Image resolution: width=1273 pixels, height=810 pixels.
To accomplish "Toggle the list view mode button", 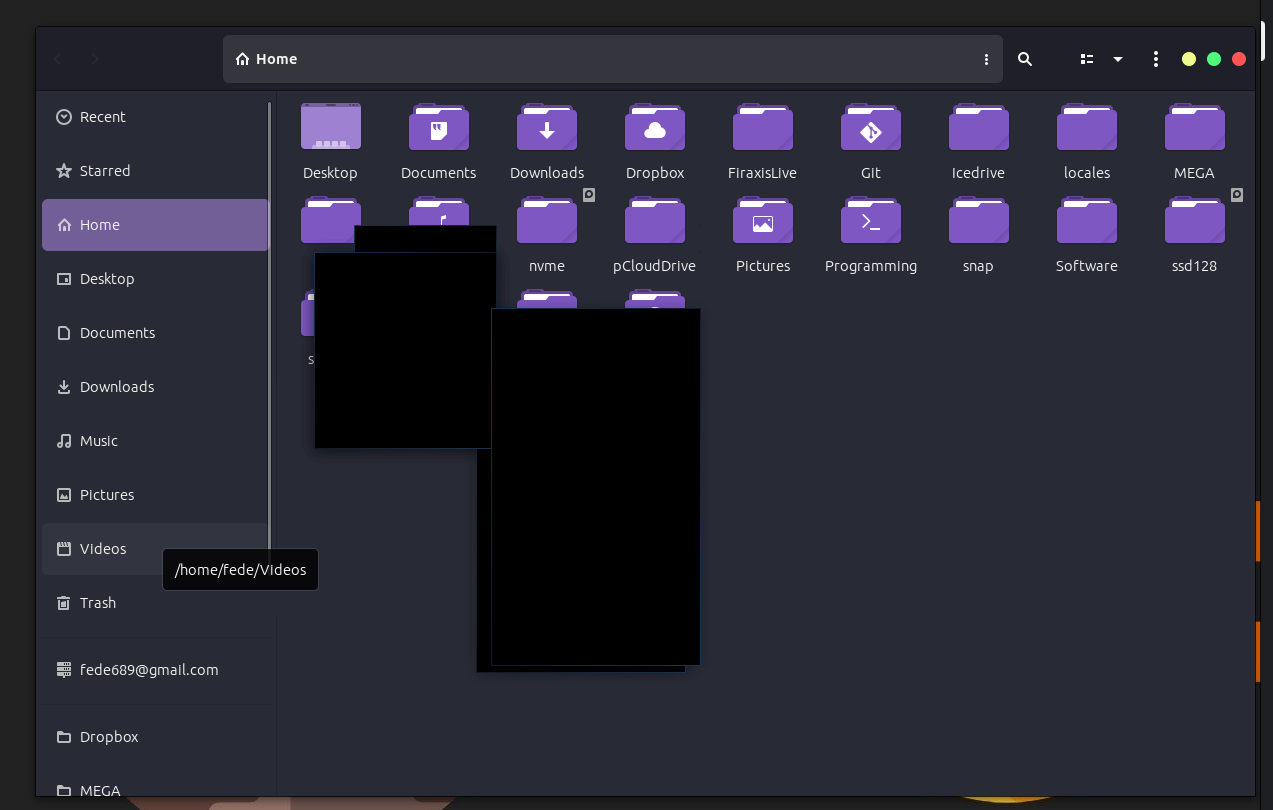I will coord(1087,59).
